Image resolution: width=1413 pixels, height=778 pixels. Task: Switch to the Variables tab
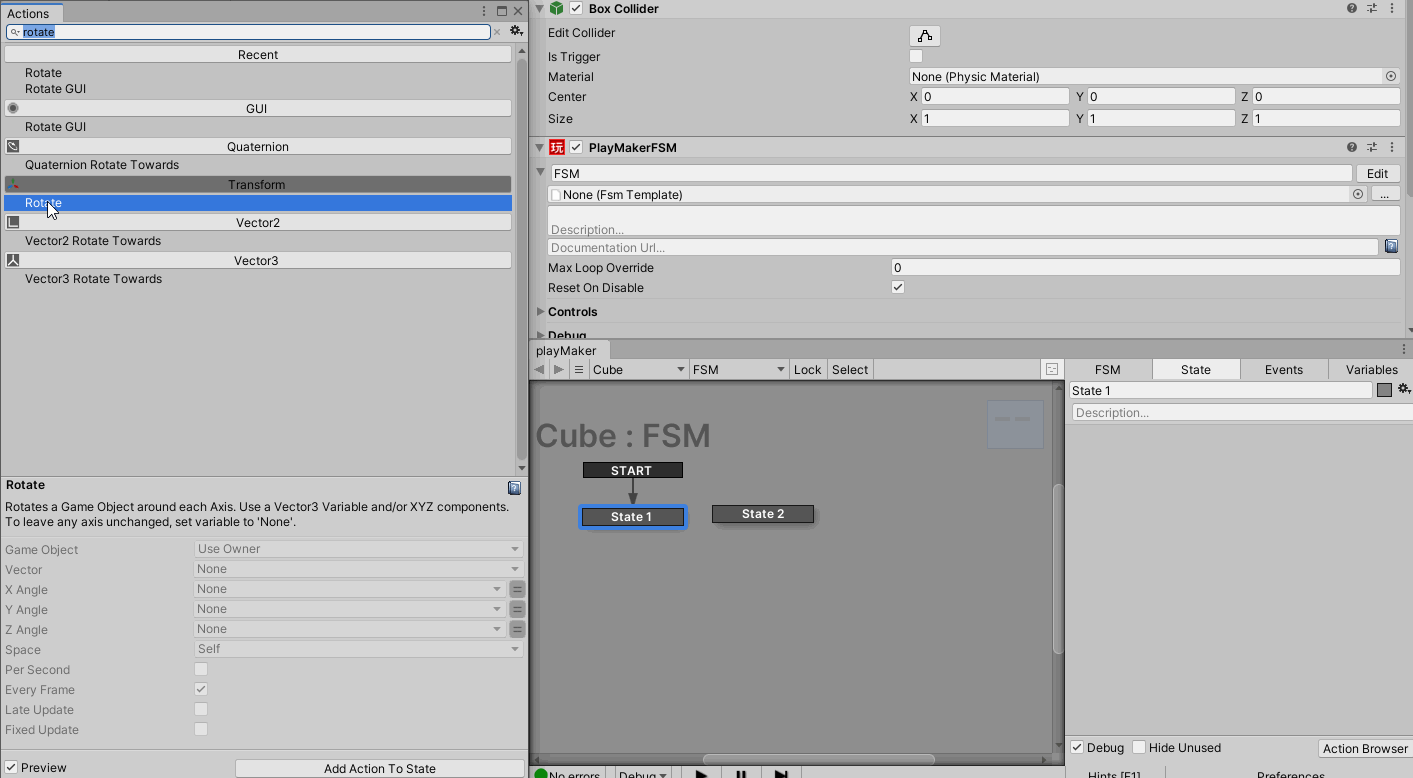(x=1371, y=369)
